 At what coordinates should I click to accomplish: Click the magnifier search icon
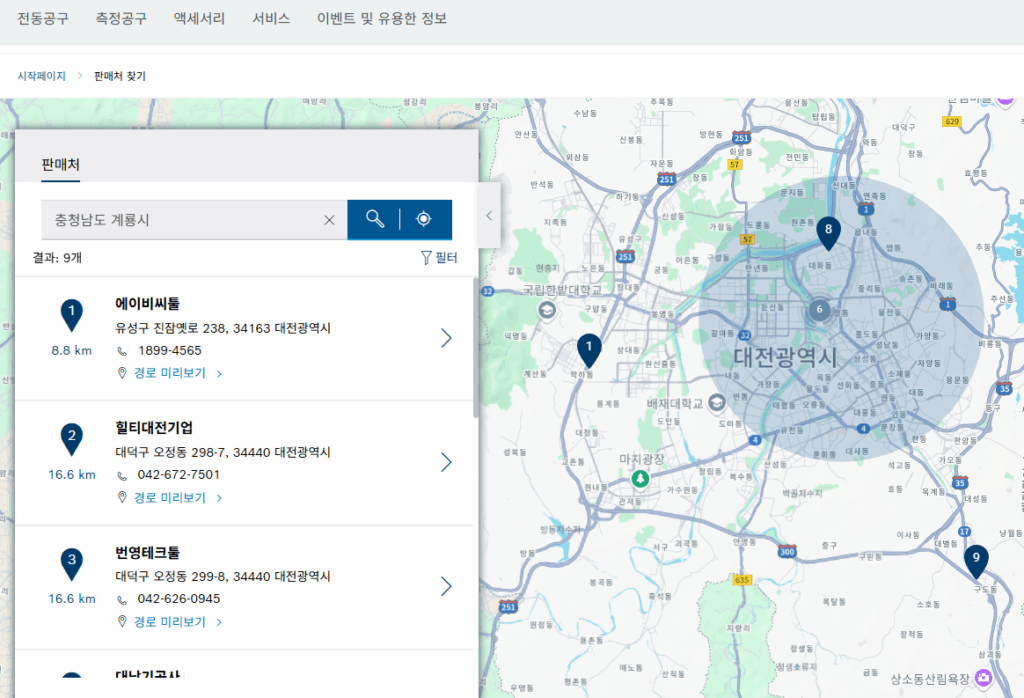[374, 219]
